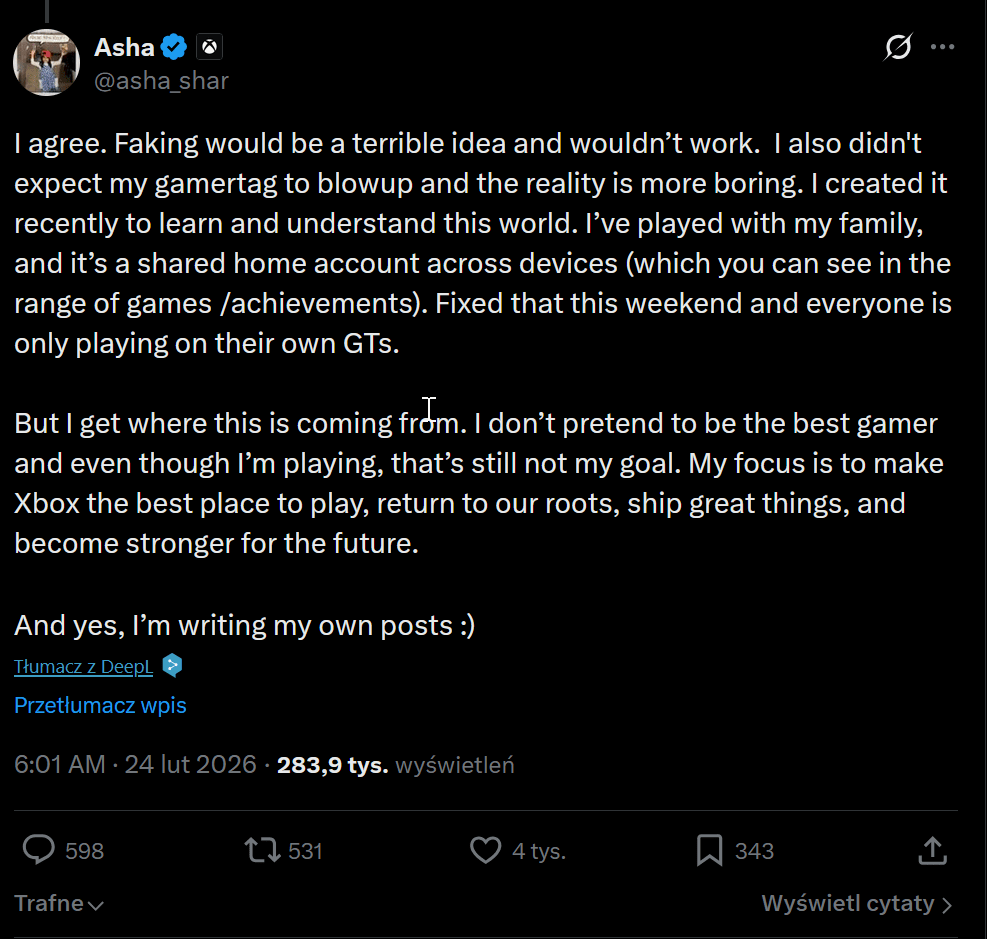987x939 pixels.
Task: Expand the Trafne sort dropdown
Action: (59, 904)
